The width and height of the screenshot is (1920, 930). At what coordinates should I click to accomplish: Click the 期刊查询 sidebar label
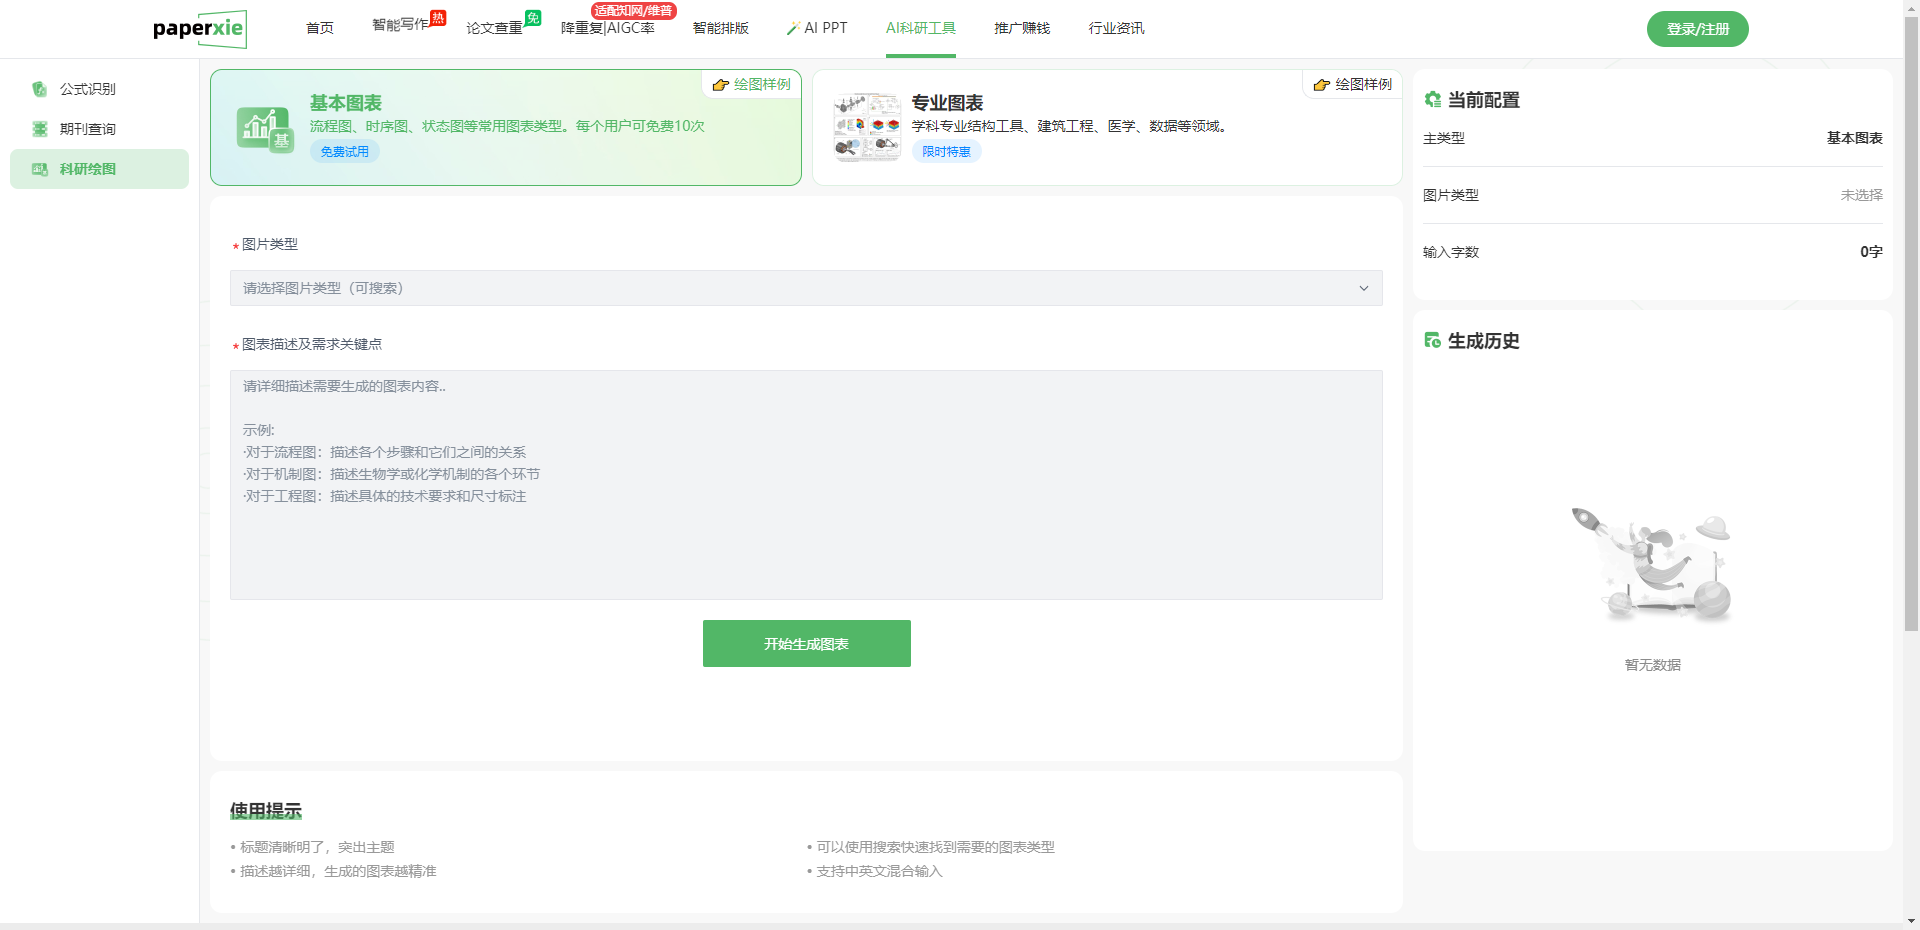pyautogui.click(x=88, y=129)
